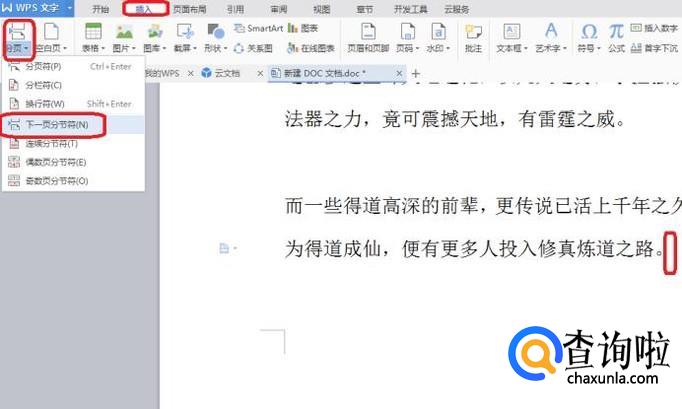Viewport: 682px width, 409px height.
Task: Select 偶数页分节符(E) even page break
Action: [73, 162]
